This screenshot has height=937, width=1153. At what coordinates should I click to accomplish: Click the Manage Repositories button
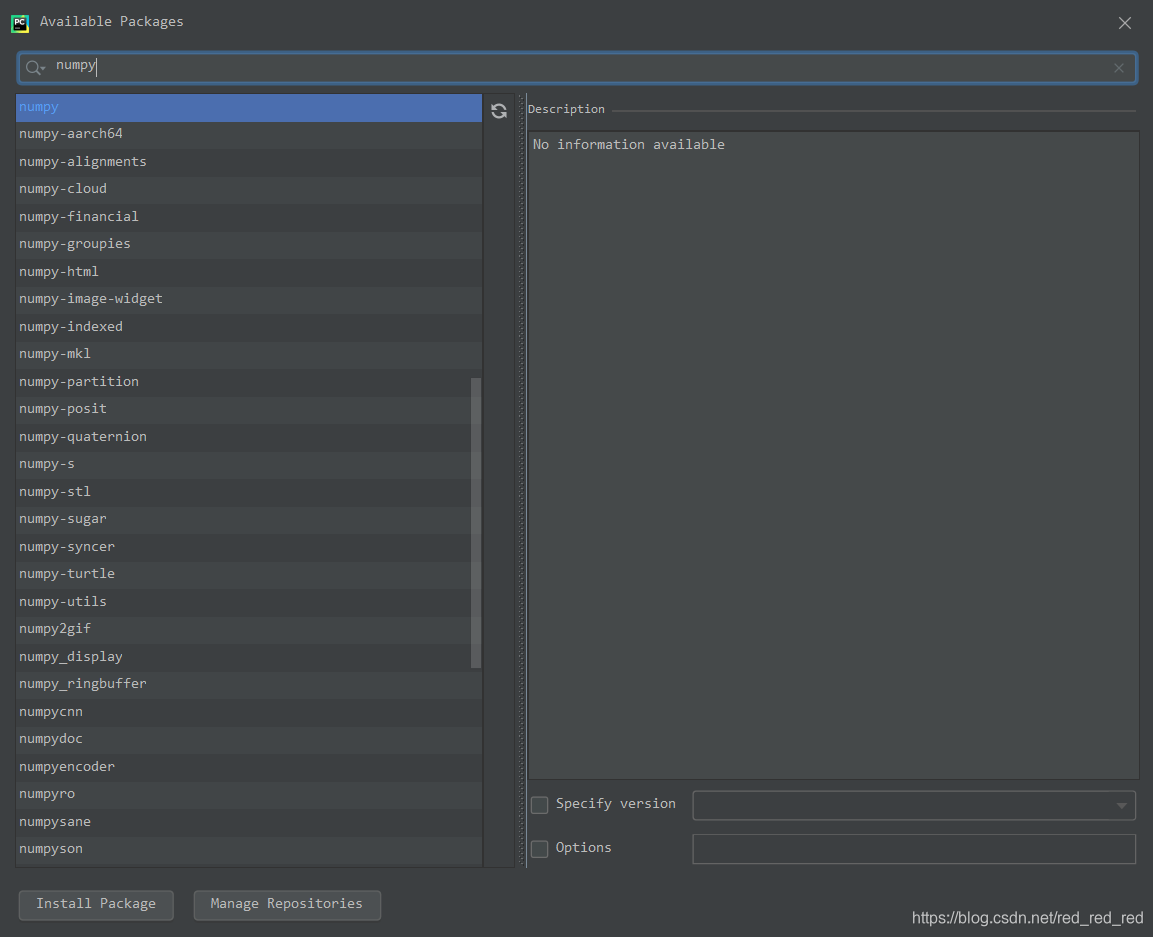coord(287,905)
